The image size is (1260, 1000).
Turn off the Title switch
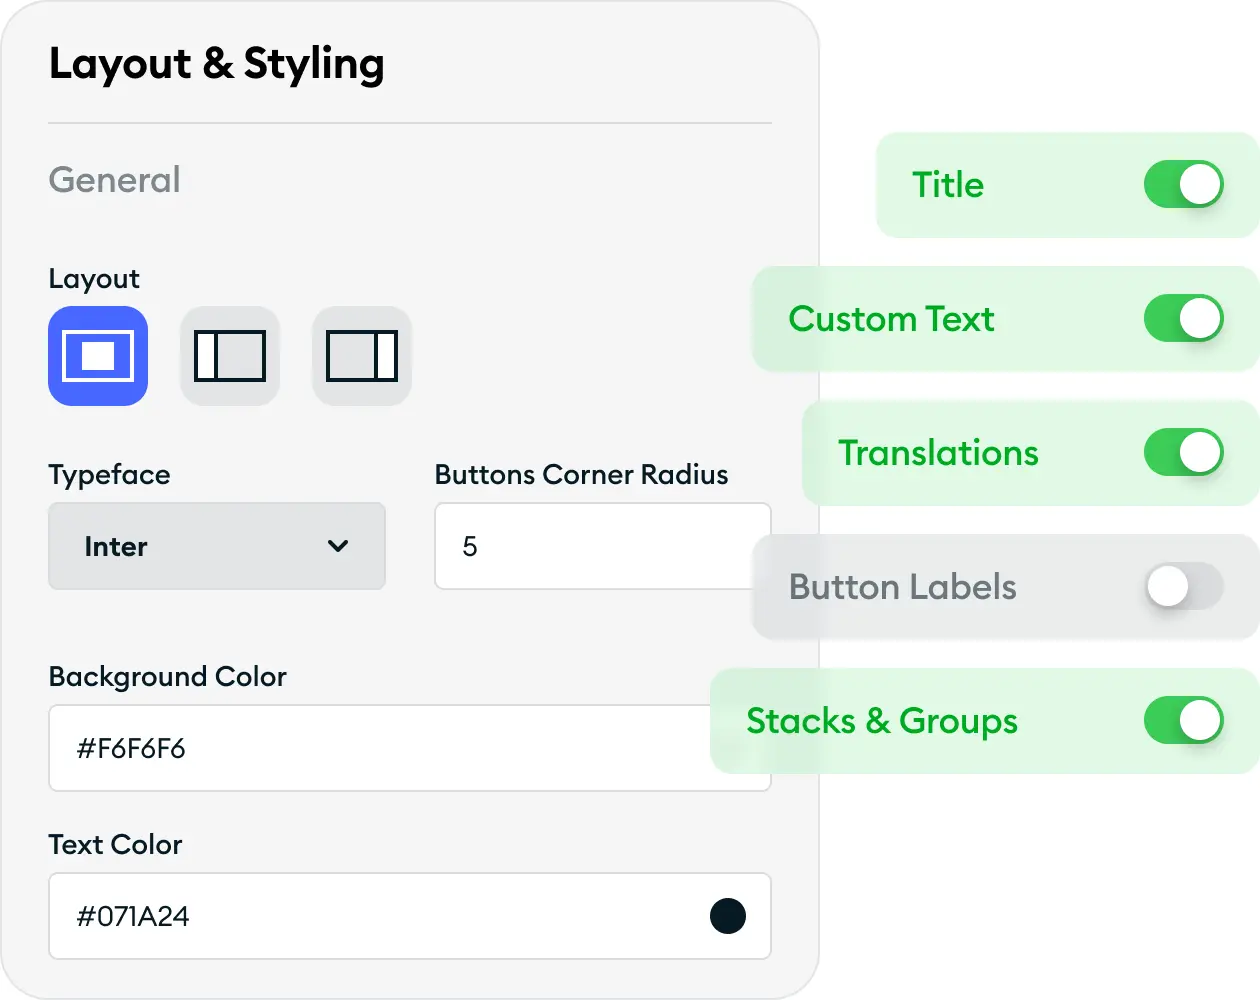tap(1184, 185)
